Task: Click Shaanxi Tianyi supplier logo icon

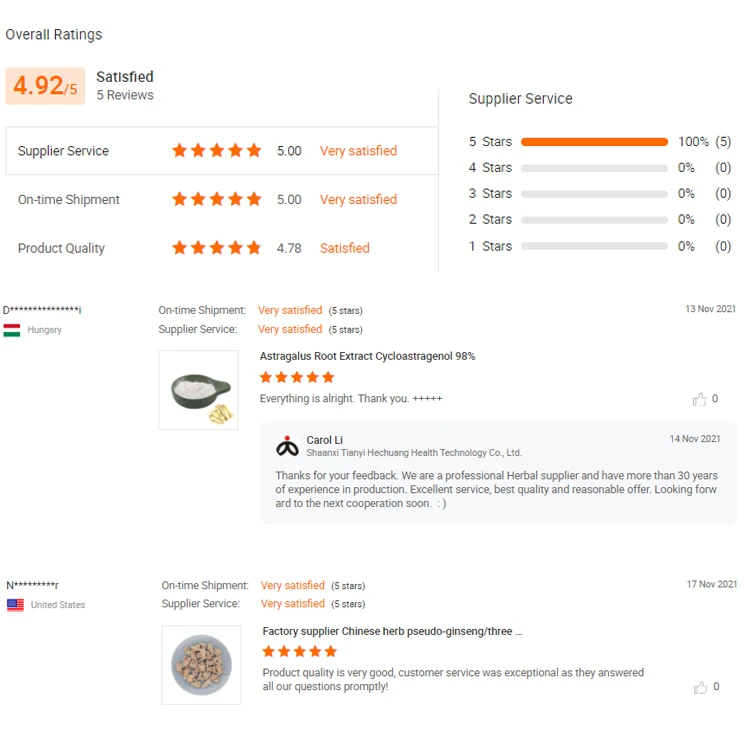Action: point(287,446)
